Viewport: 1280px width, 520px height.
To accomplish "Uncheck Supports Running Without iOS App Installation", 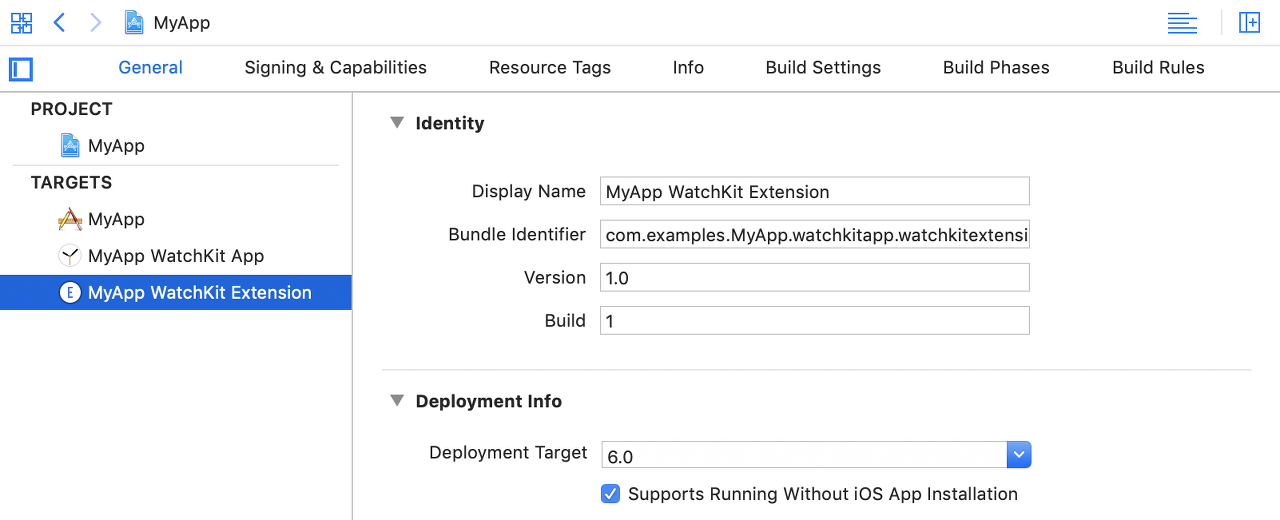I will click(x=610, y=494).
